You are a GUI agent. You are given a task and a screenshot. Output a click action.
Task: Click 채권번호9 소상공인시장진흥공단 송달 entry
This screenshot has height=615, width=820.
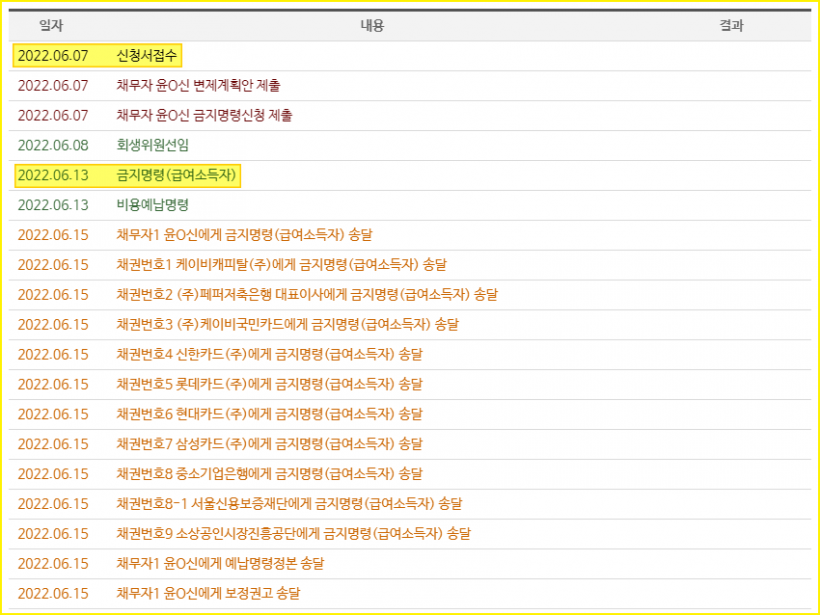(293, 533)
